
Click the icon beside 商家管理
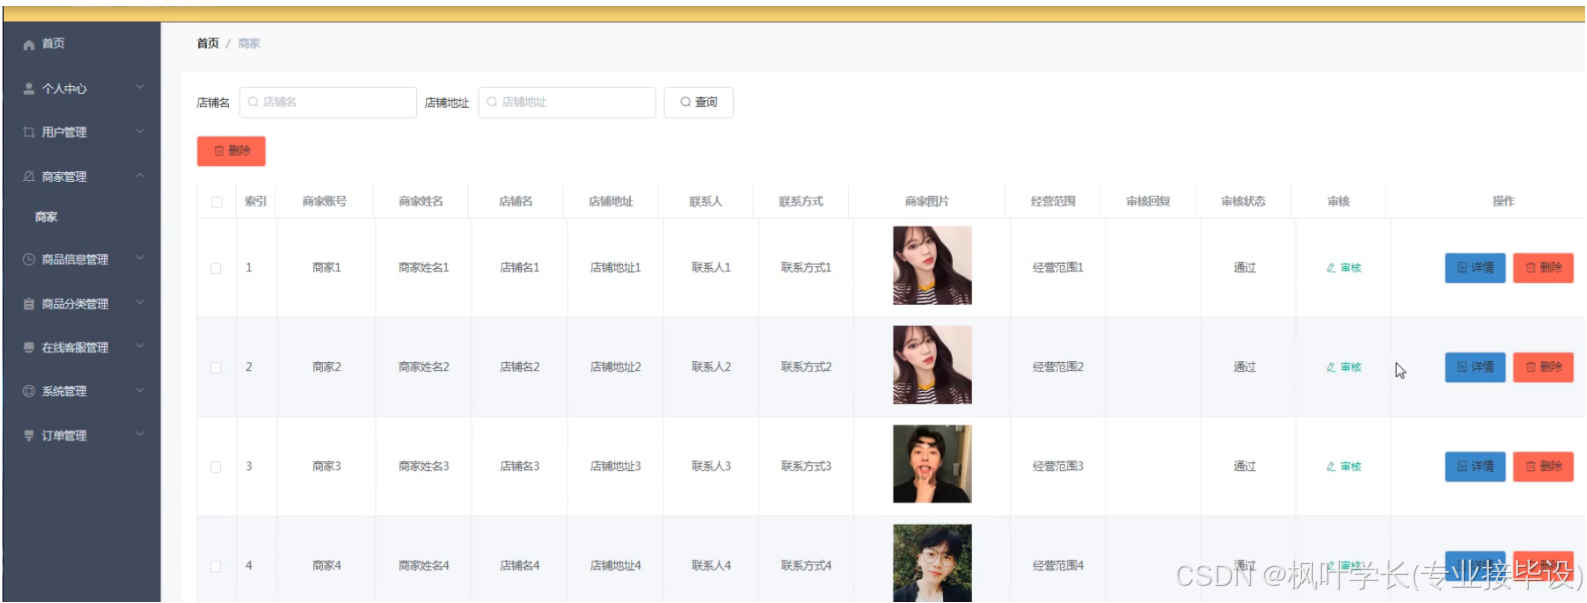29,176
